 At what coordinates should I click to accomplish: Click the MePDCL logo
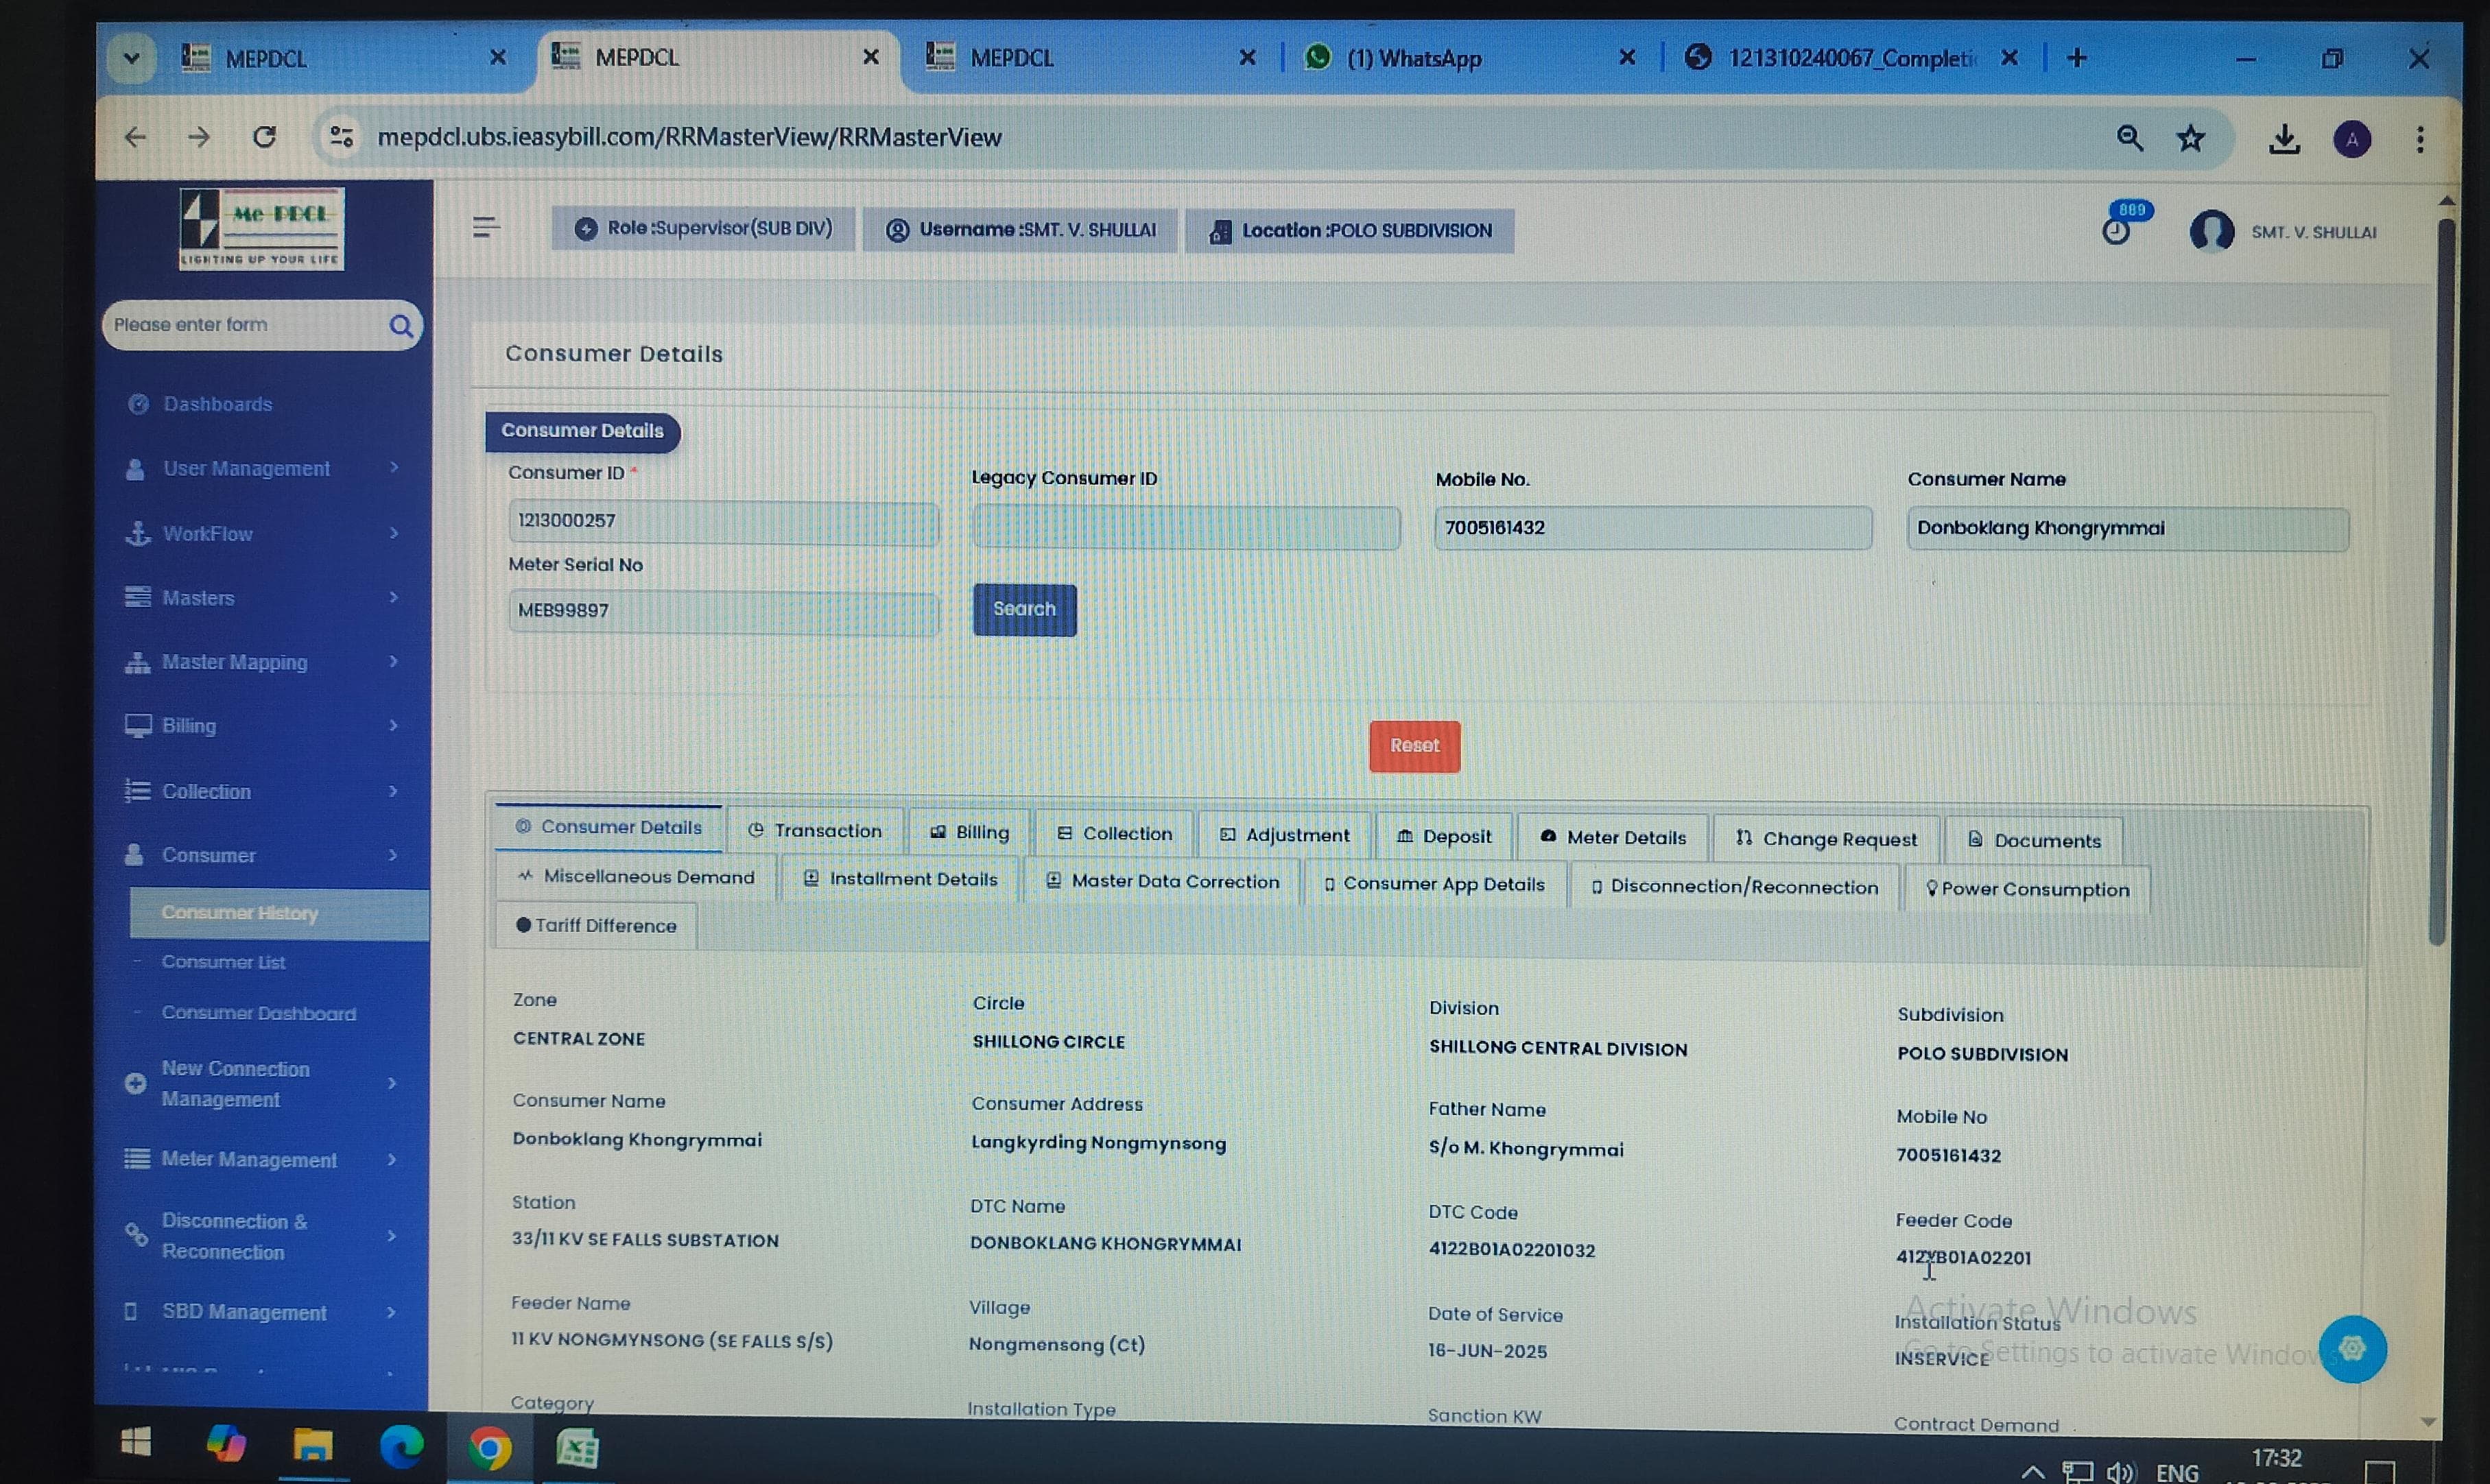262,229
